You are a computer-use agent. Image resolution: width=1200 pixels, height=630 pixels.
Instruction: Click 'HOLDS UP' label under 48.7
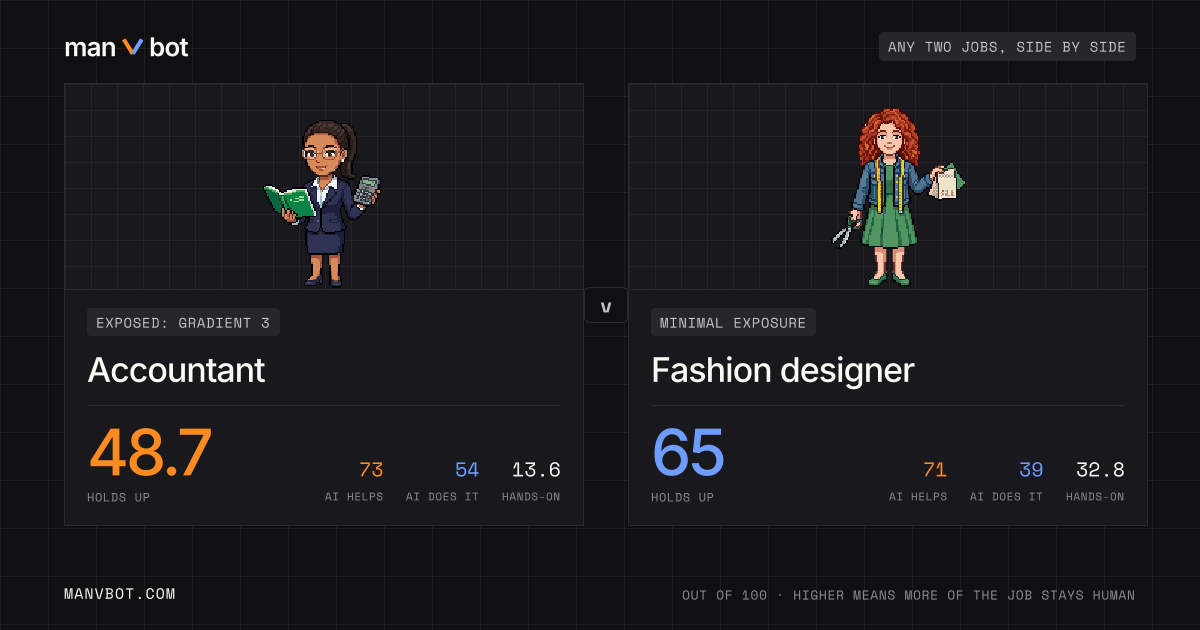point(118,497)
